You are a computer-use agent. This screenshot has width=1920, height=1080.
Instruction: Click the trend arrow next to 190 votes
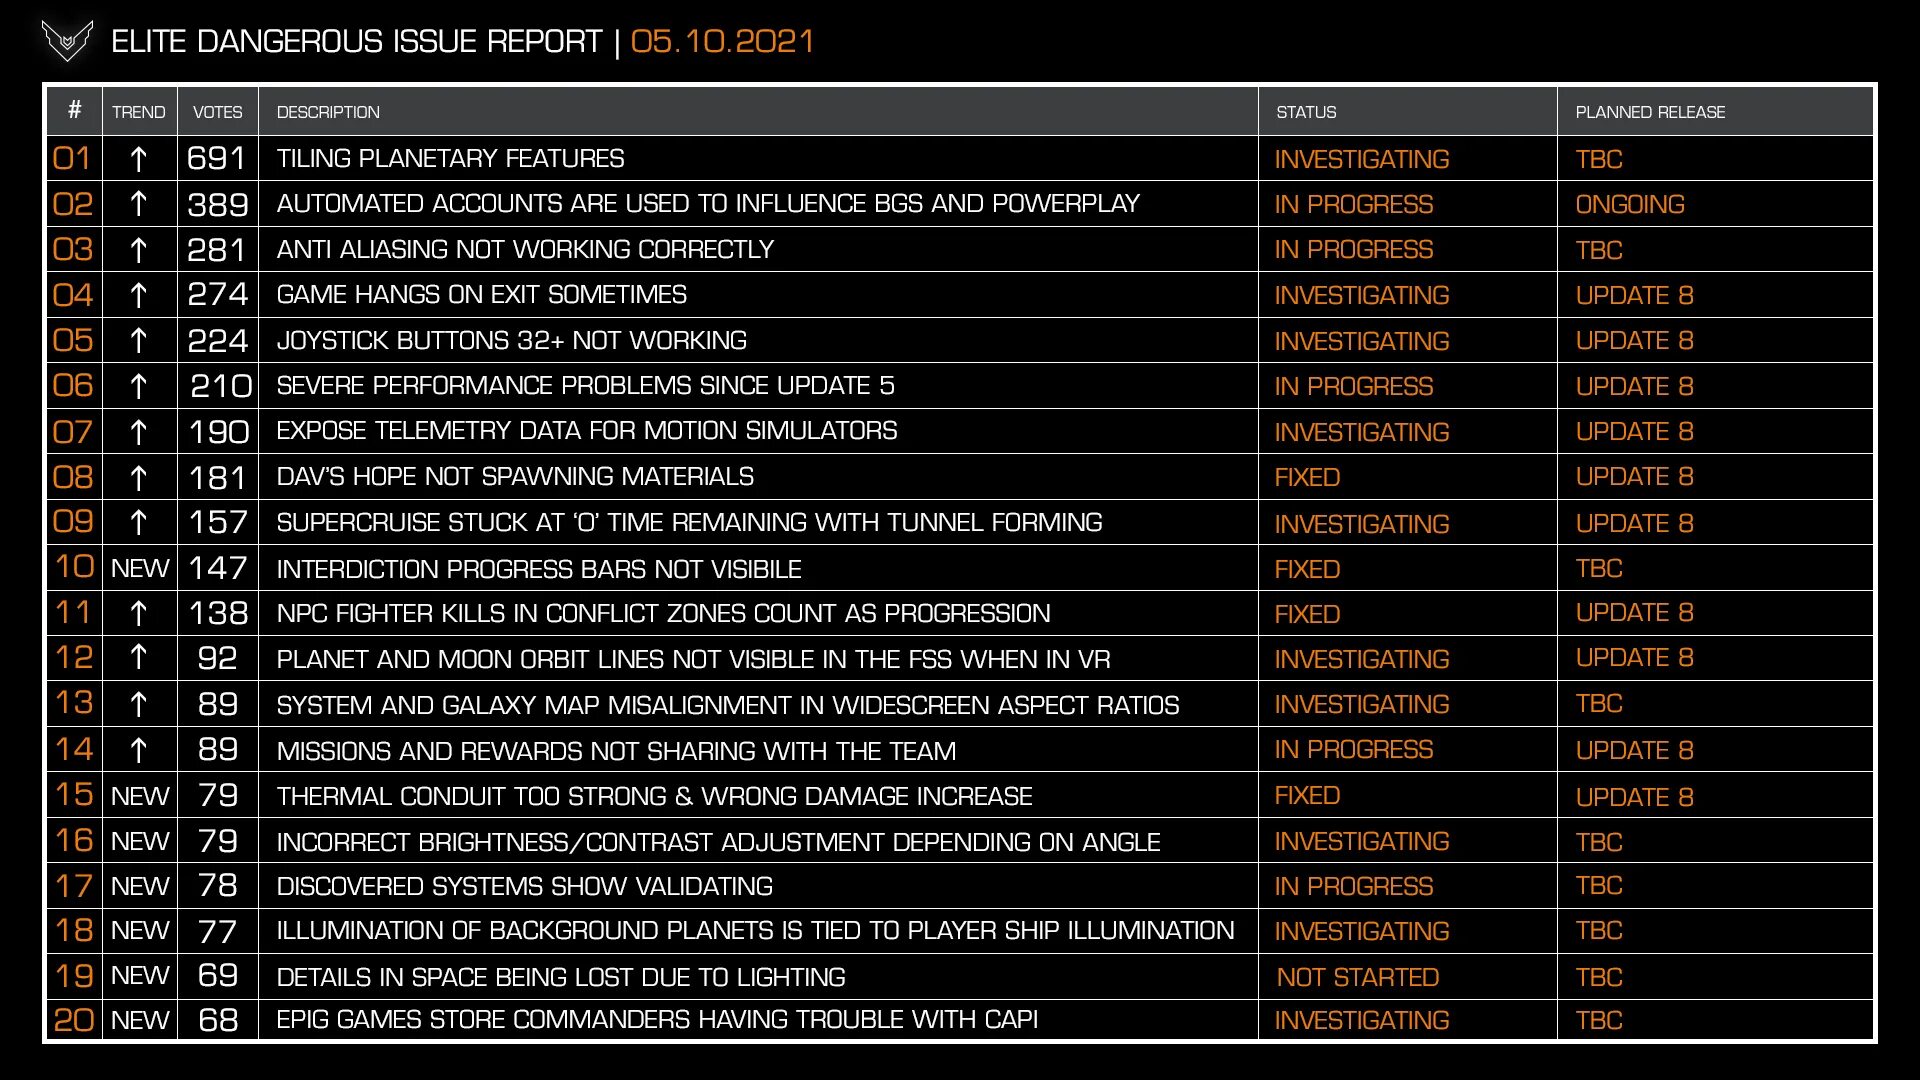(139, 432)
